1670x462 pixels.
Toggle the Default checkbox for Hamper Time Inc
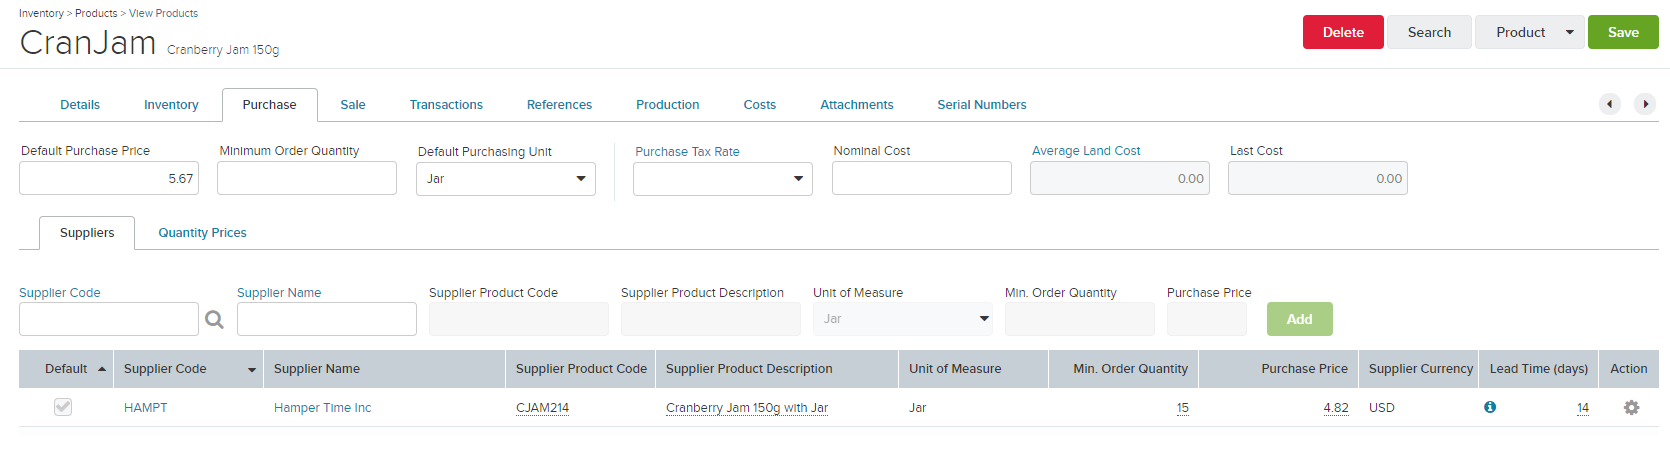click(63, 407)
